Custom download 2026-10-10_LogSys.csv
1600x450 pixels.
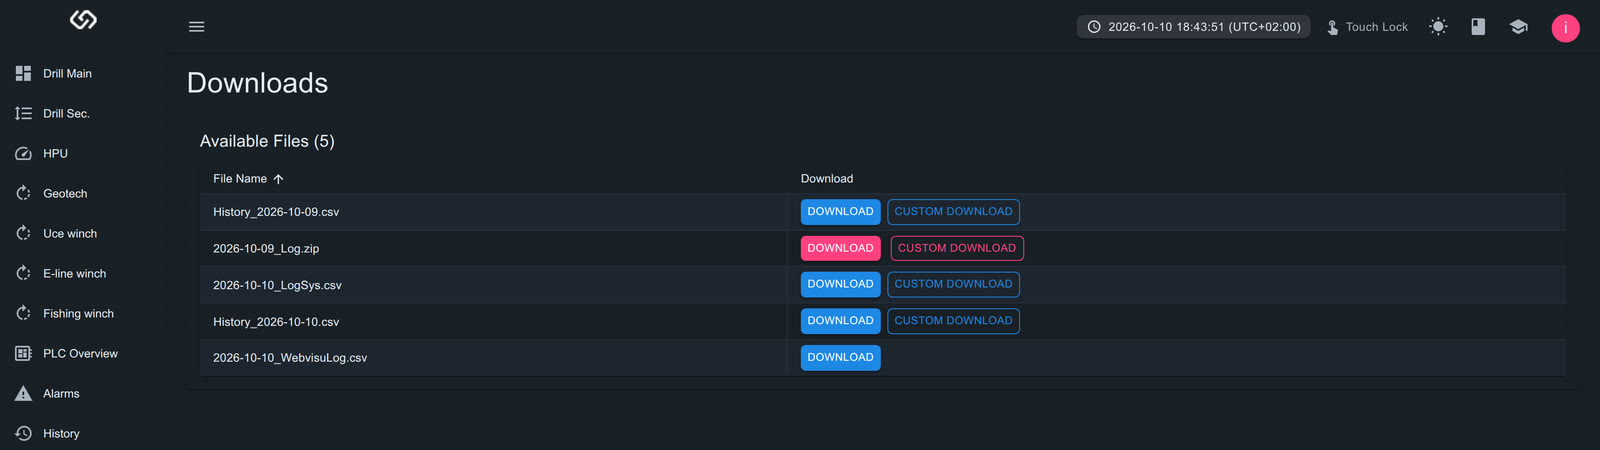pyautogui.click(x=953, y=284)
